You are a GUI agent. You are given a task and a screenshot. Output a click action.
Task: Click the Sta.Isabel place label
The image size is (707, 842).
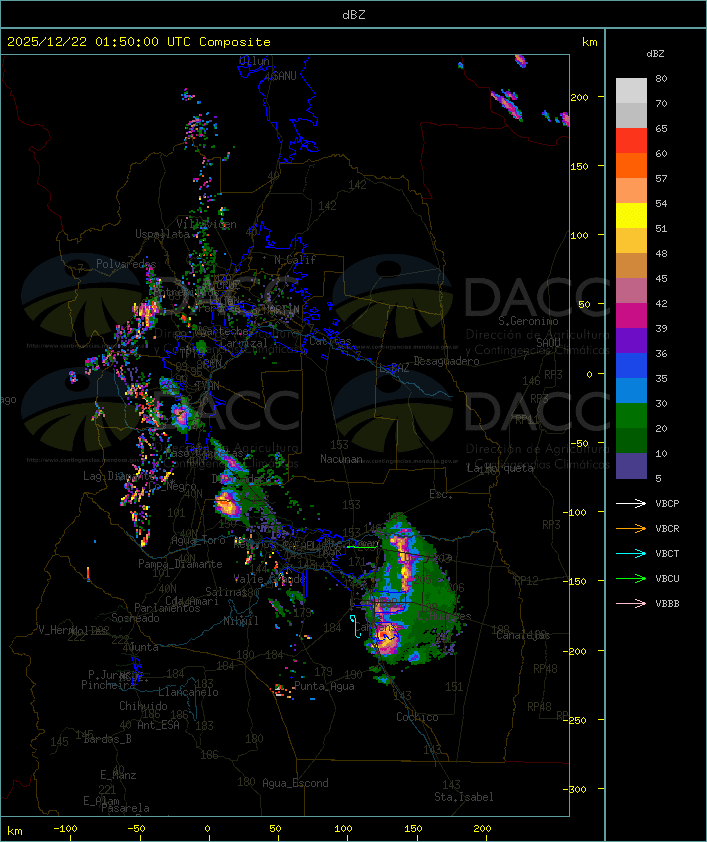coord(464,797)
